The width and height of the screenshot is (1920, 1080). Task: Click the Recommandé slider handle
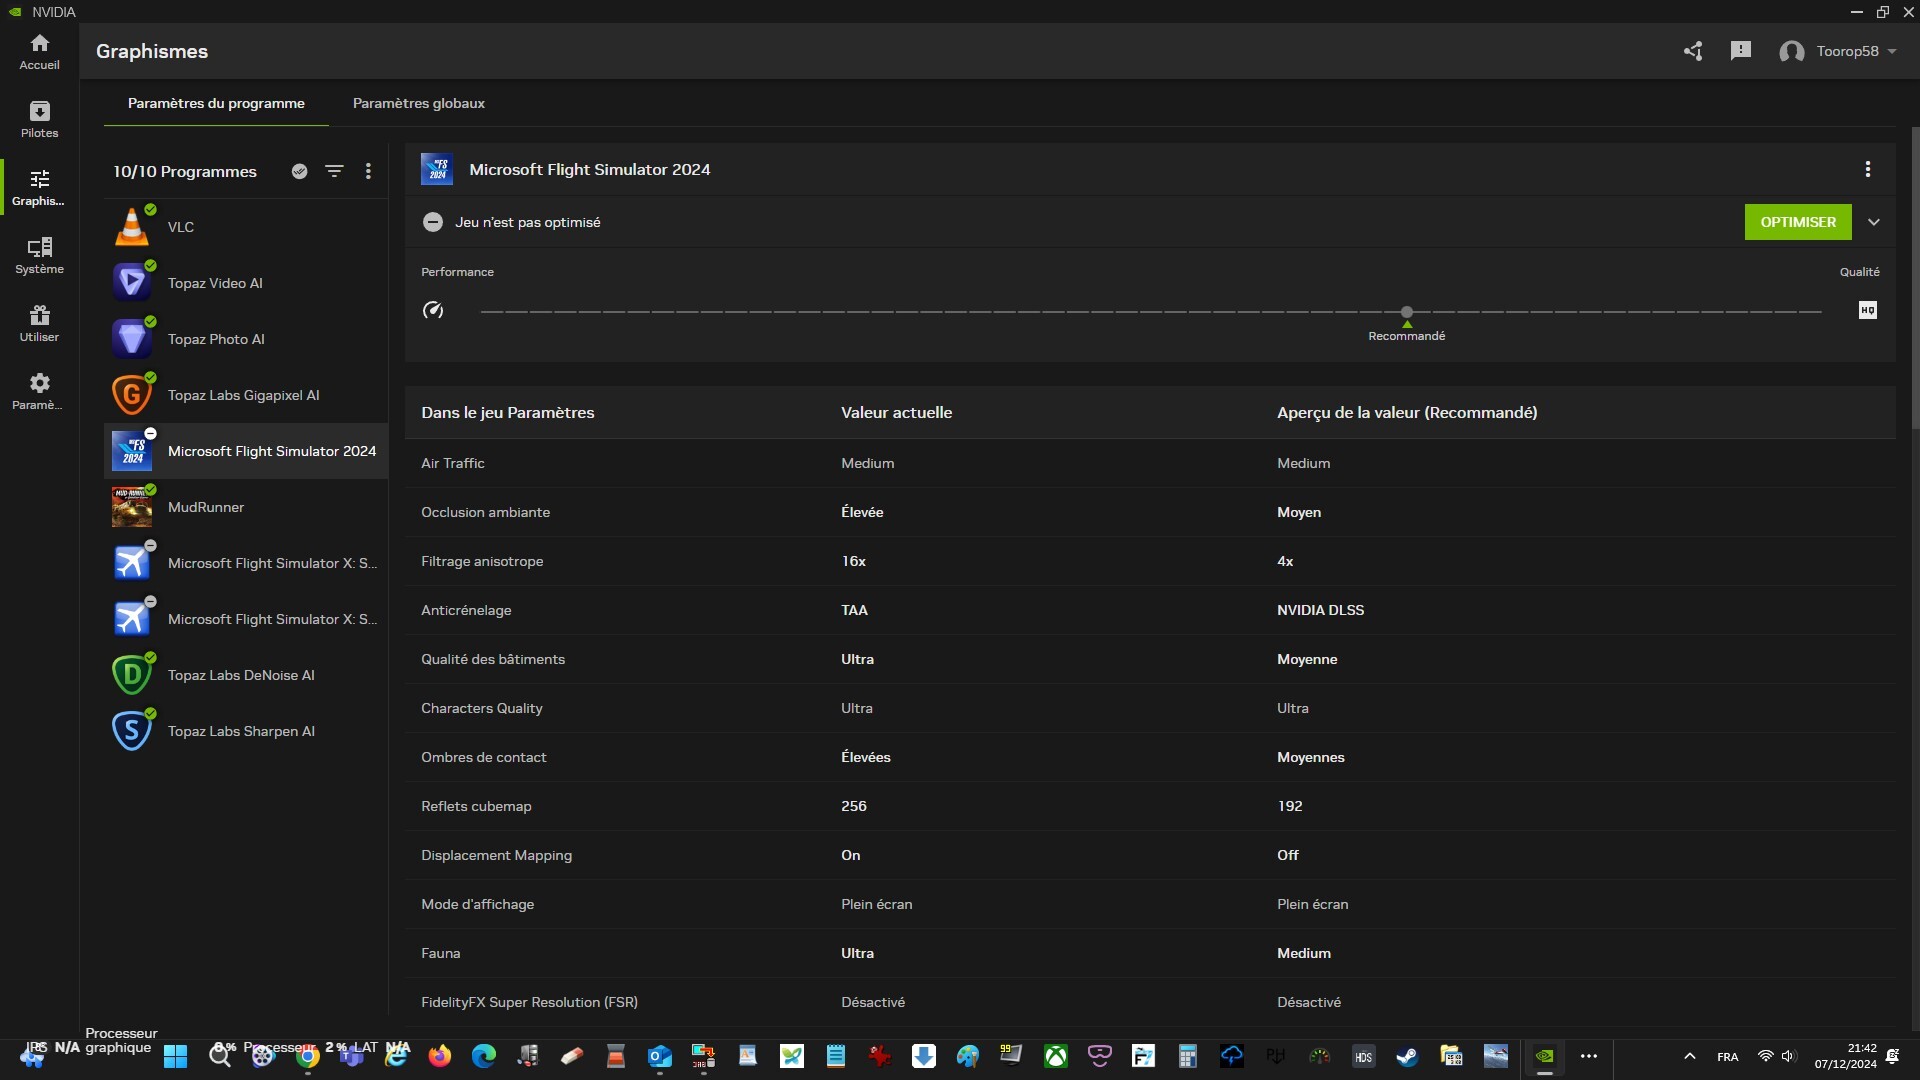click(1407, 312)
